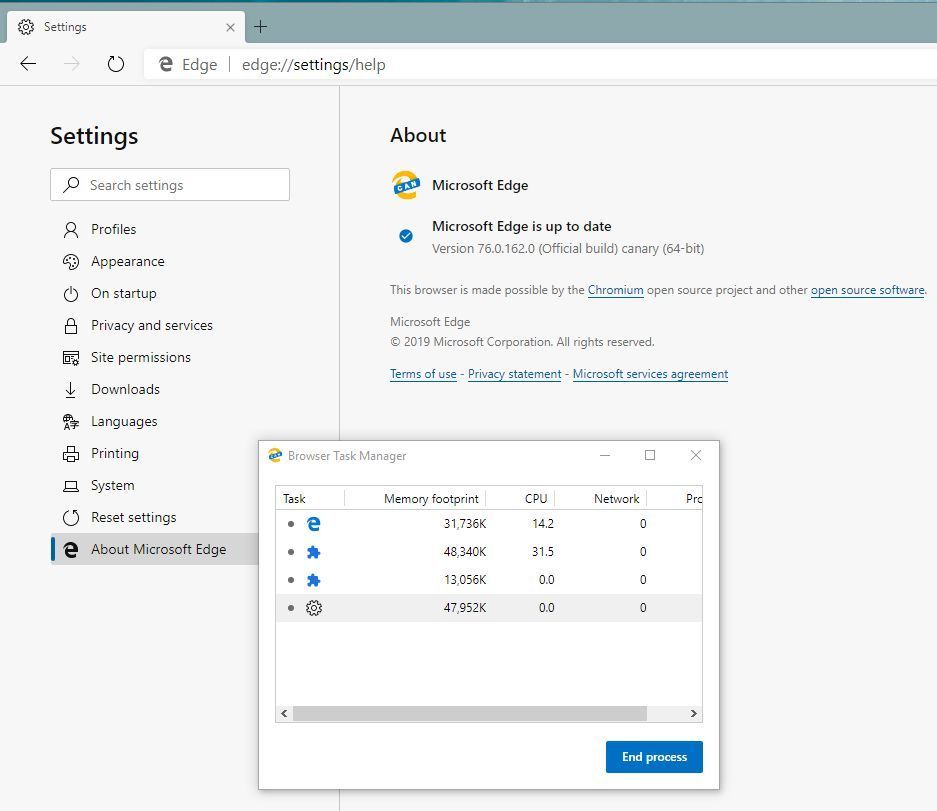Click the scrollbar right arrow in Task Manager

693,714
